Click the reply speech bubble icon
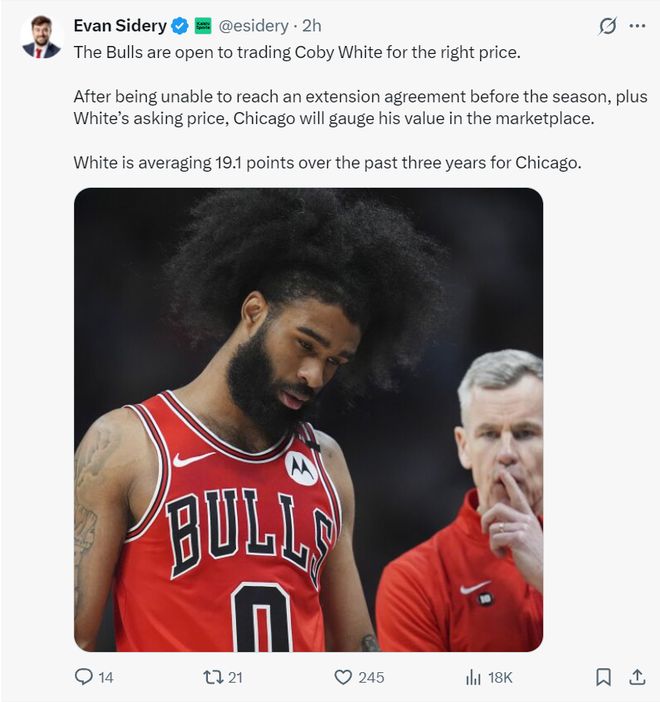 tap(83, 676)
